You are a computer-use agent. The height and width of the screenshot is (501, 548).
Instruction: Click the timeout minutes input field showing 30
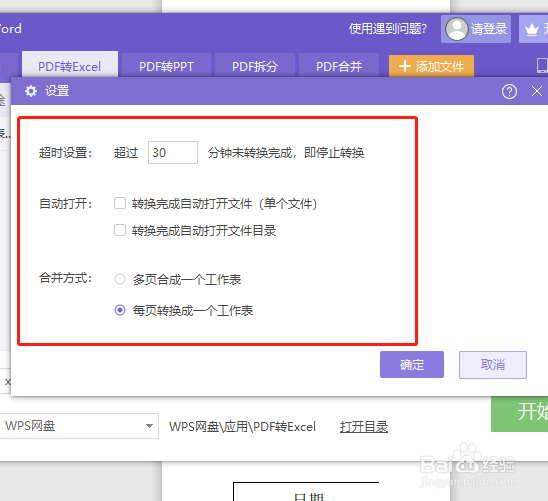[173, 152]
